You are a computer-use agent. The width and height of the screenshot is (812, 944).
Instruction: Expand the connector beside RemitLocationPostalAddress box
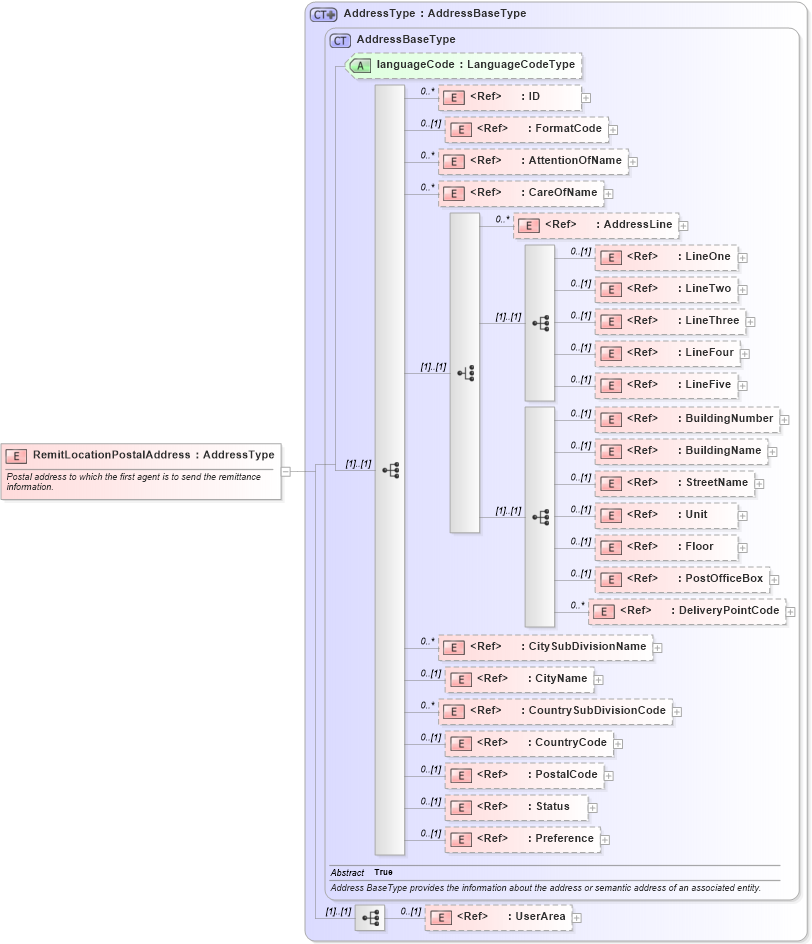pyautogui.click(x=286, y=470)
